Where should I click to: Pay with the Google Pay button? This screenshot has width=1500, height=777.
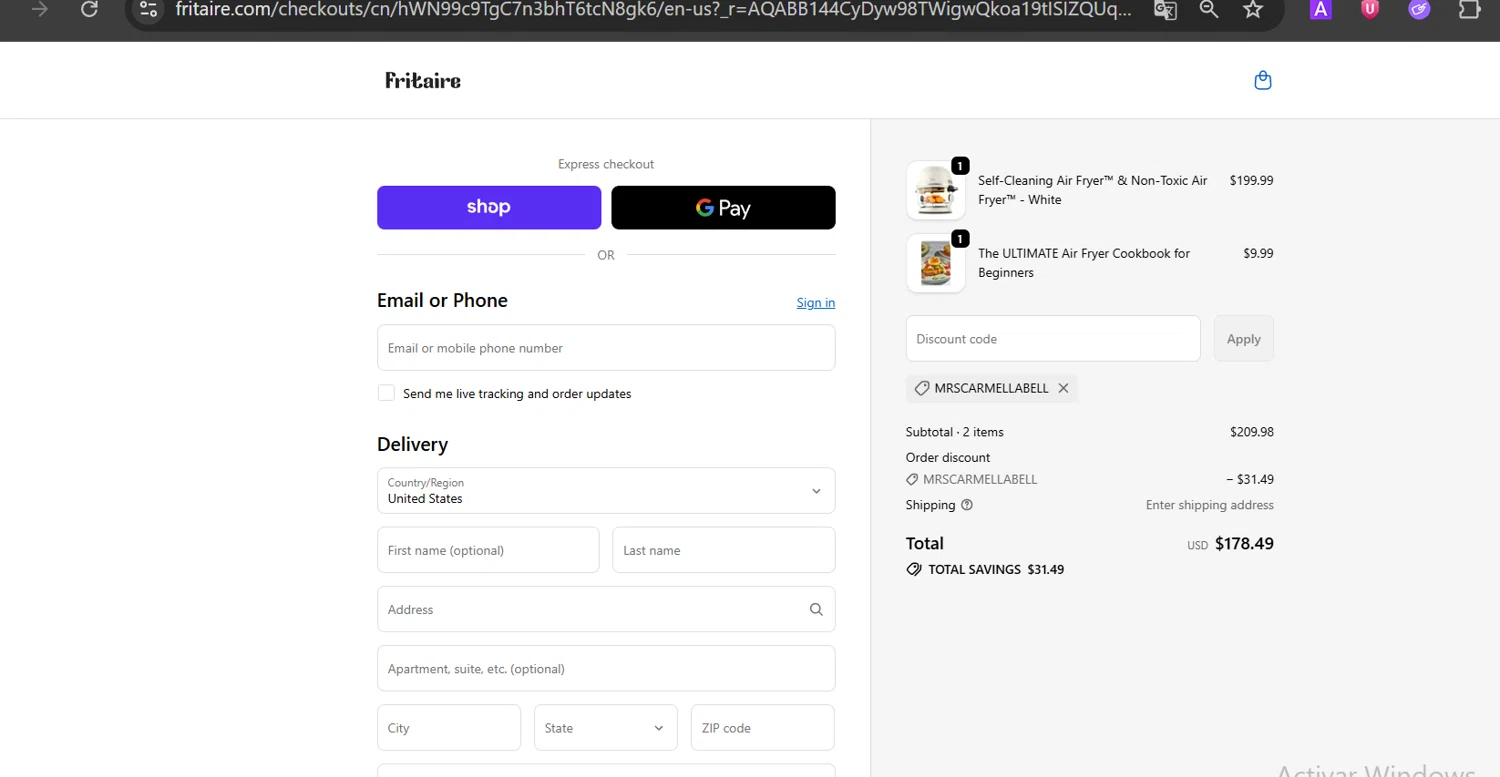[723, 207]
